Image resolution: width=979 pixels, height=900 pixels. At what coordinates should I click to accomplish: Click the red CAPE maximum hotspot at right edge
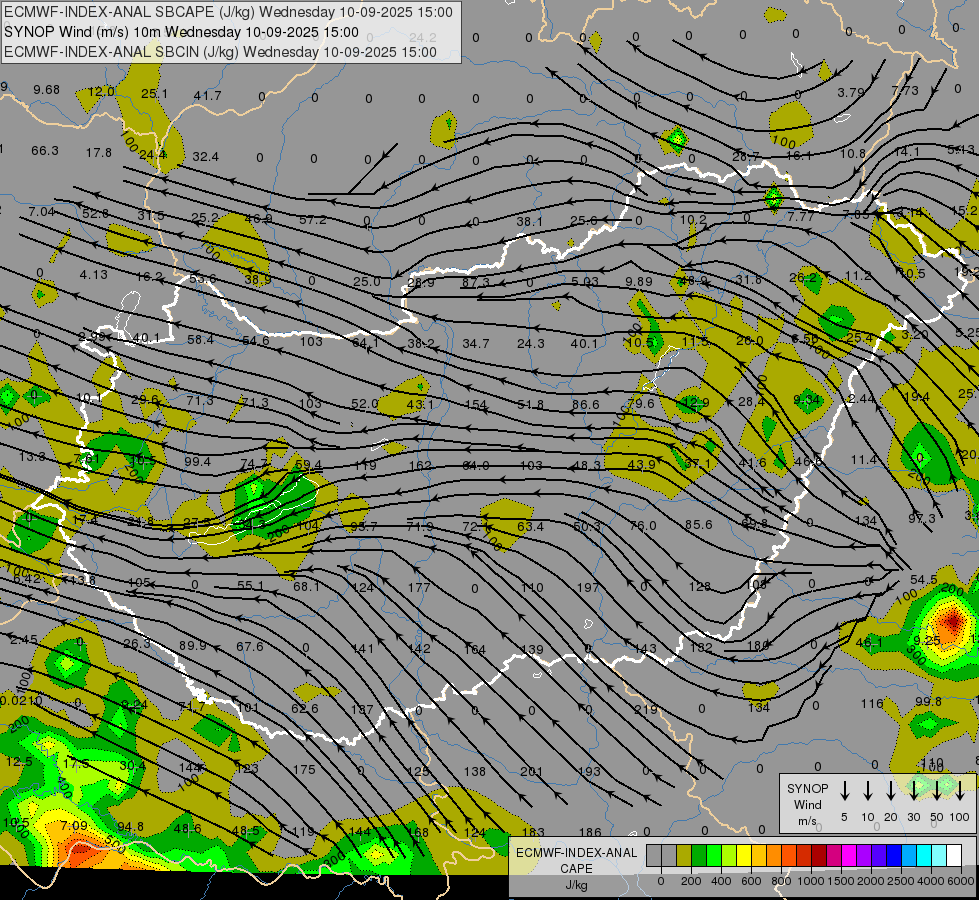coord(953,621)
